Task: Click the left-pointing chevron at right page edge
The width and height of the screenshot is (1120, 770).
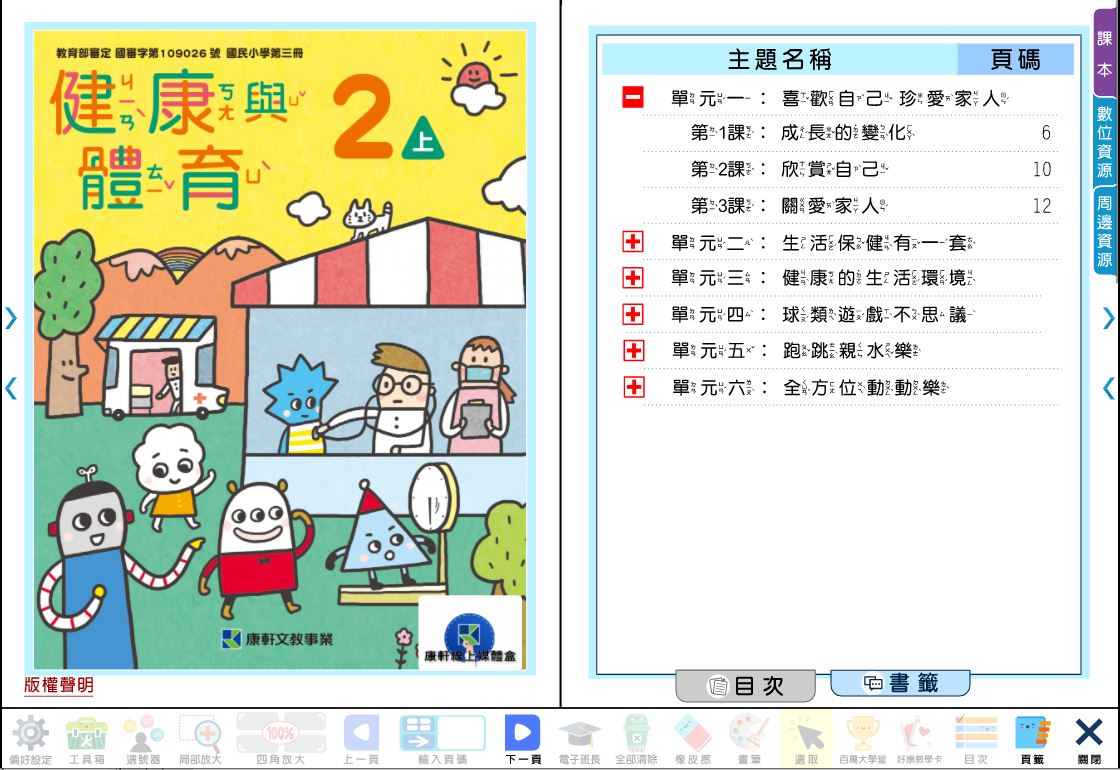Action: pyautogui.click(x=1108, y=388)
